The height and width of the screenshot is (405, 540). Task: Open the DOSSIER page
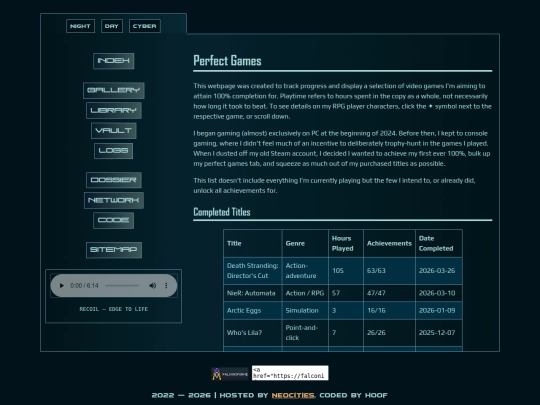[x=114, y=180]
